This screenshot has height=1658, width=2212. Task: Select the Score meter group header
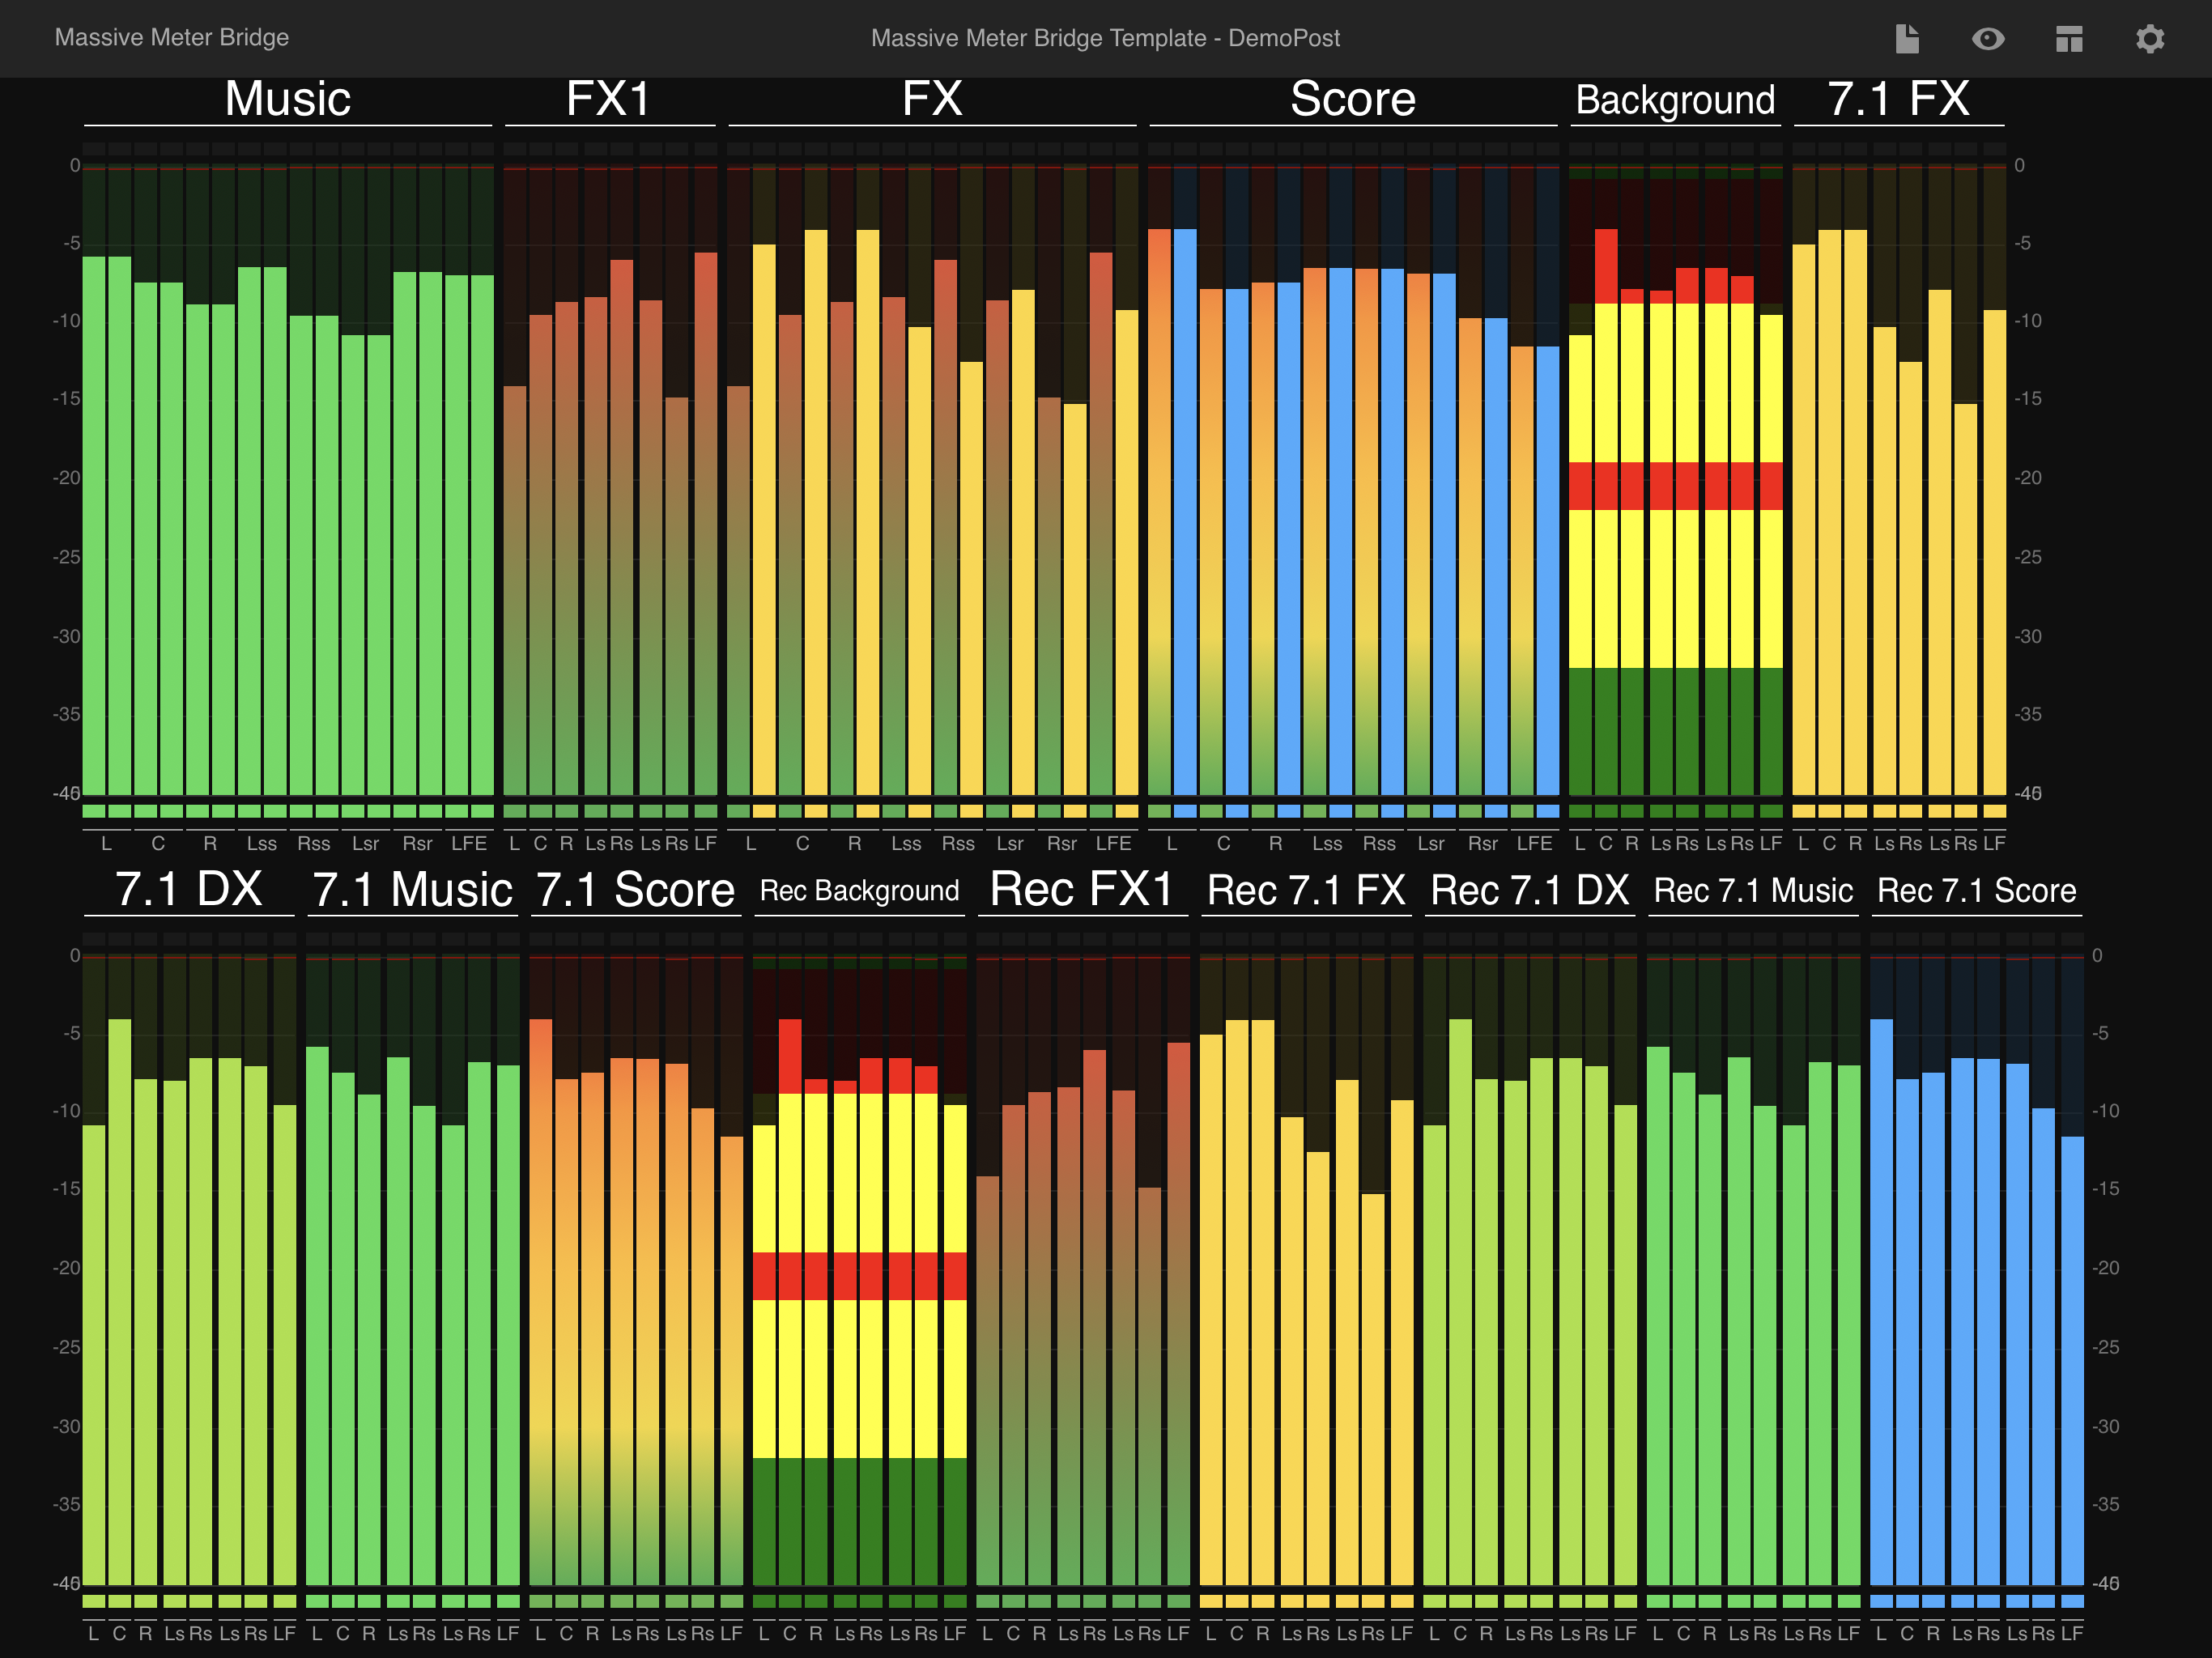[x=1353, y=99]
